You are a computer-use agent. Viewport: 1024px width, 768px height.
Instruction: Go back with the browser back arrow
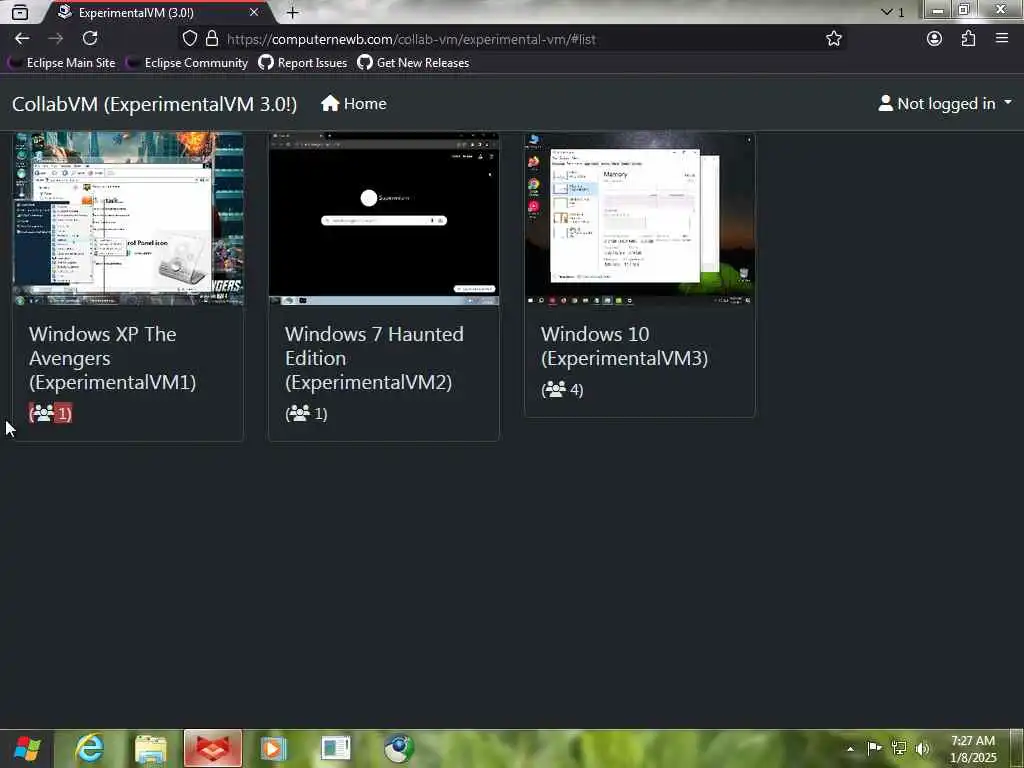coord(22,39)
